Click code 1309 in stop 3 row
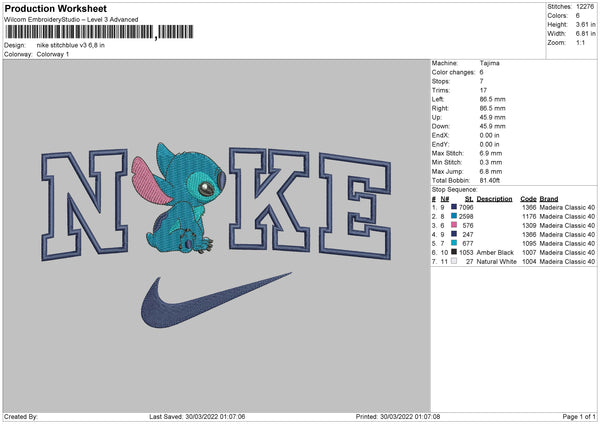The height and width of the screenshot is (424, 600). coord(529,225)
